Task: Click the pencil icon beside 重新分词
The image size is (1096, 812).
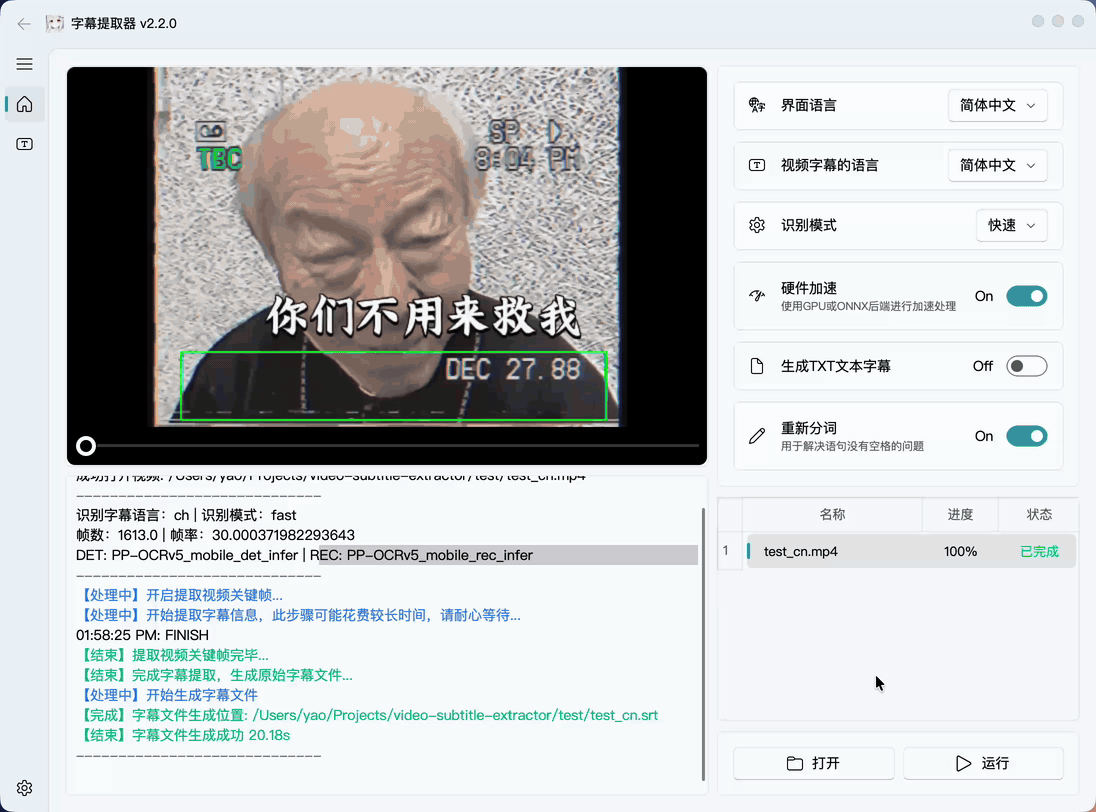Action: click(757, 436)
